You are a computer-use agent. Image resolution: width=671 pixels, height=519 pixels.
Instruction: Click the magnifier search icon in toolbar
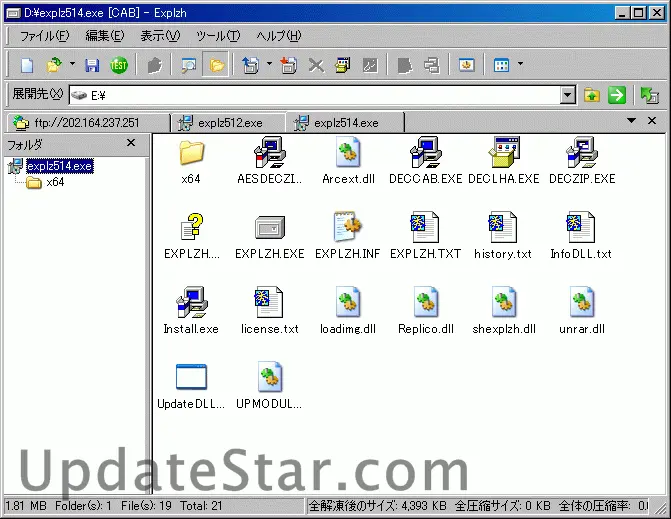pyautogui.click(x=188, y=65)
